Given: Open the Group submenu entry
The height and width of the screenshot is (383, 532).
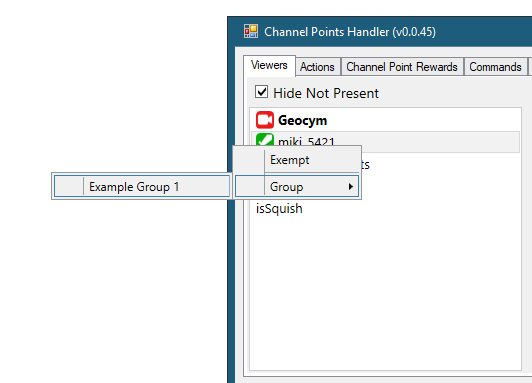Looking at the screenshot, I should 297,186.
